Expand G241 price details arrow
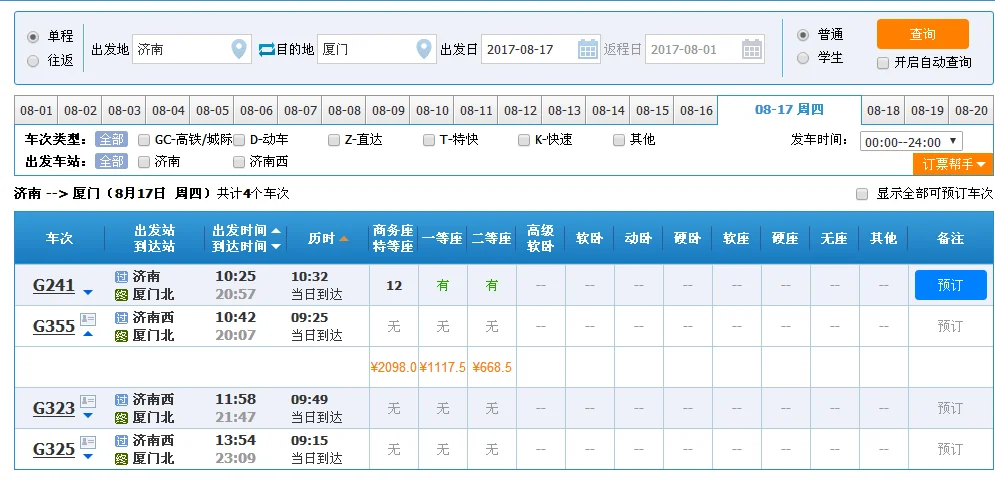Viewport: 995px width, 480px height. click(88, 293)
